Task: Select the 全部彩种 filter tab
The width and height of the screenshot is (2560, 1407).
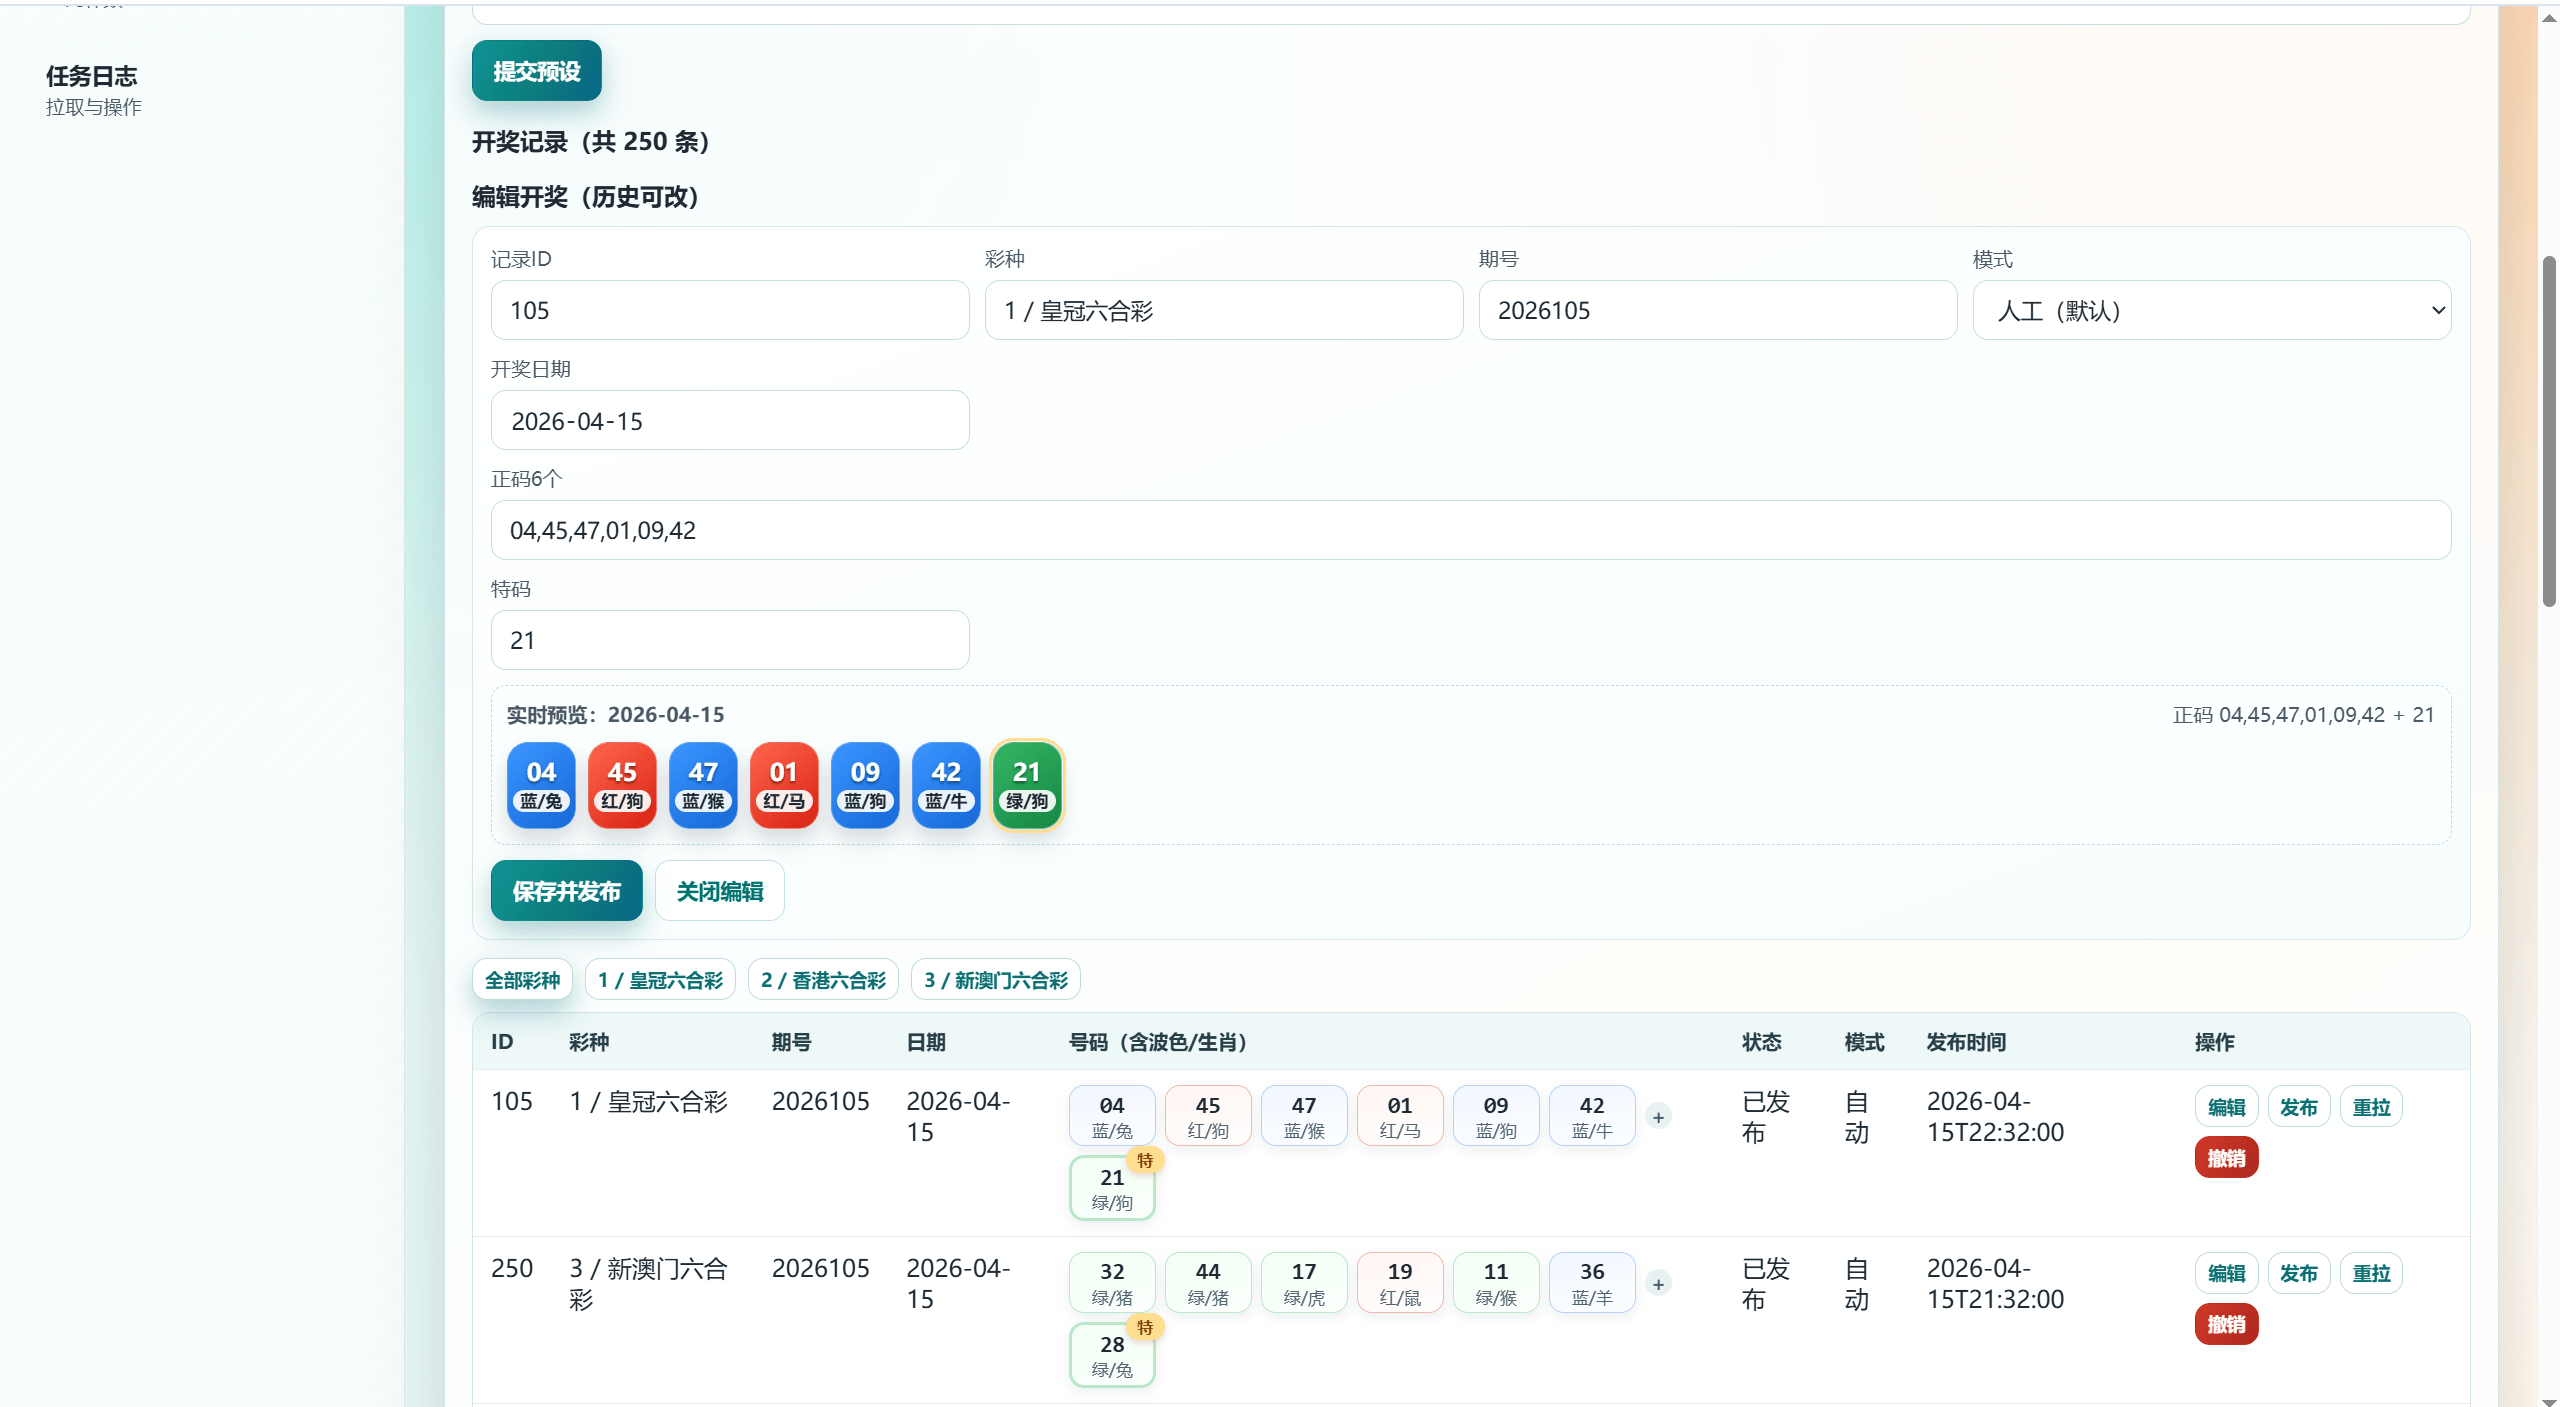Action: click(x=522, y=980)
